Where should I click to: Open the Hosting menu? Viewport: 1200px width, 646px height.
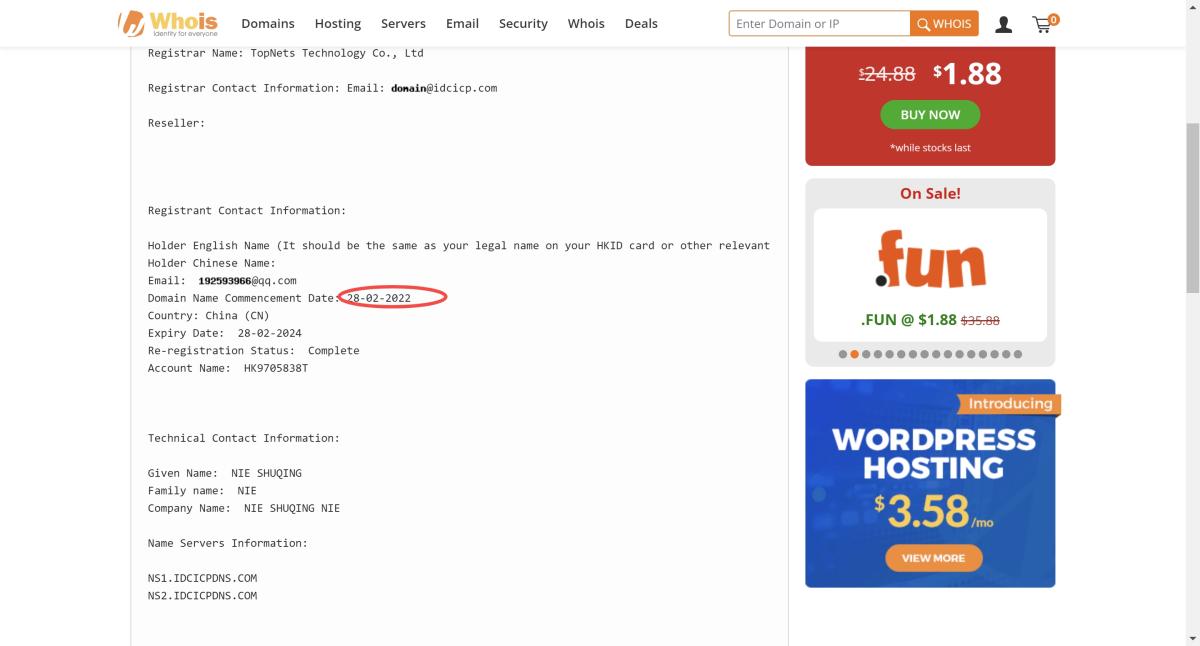click(x=338, y=24)
